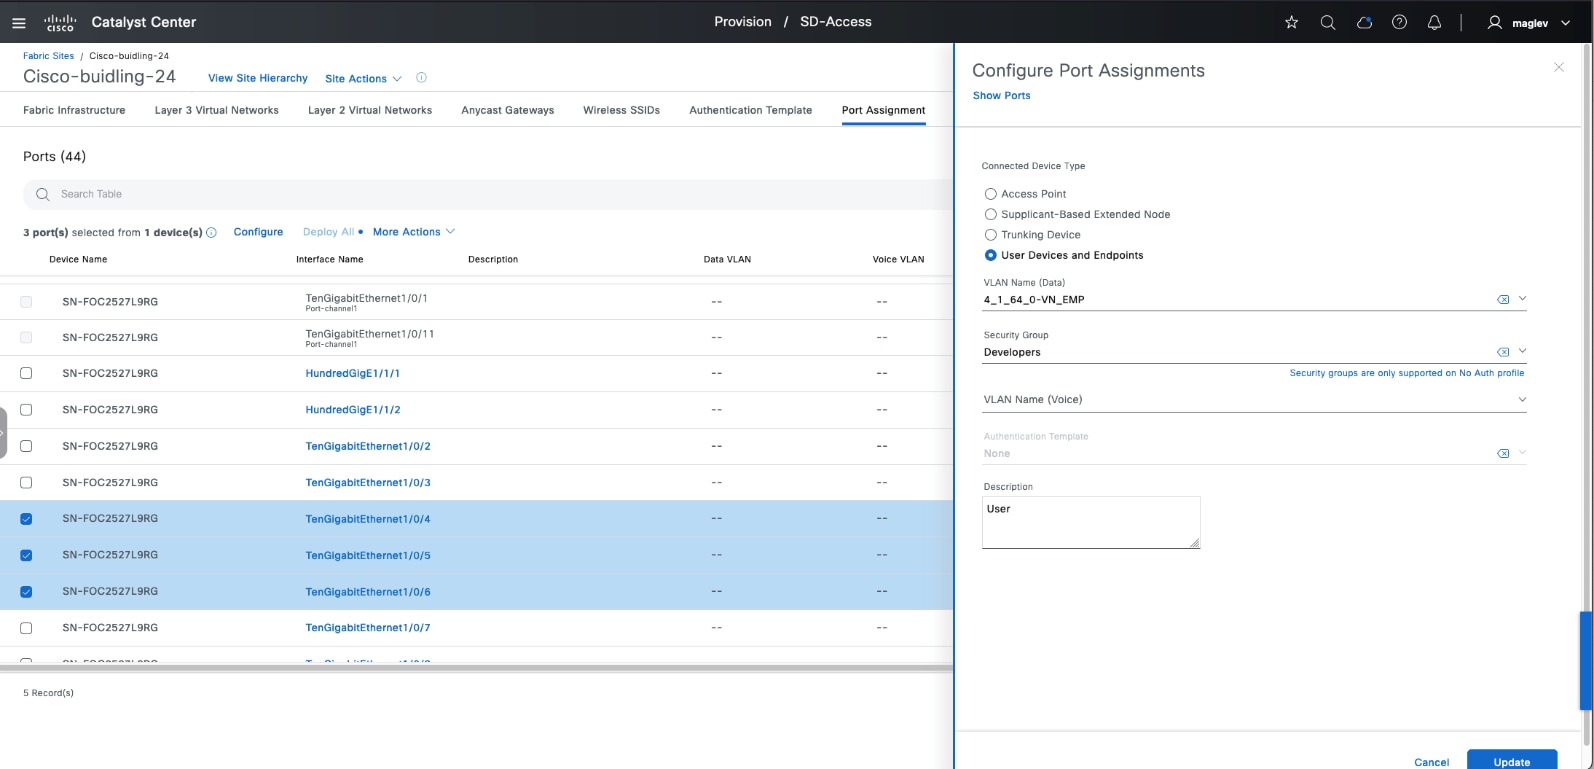Open the hamburger navigation menu

[18, 23]
